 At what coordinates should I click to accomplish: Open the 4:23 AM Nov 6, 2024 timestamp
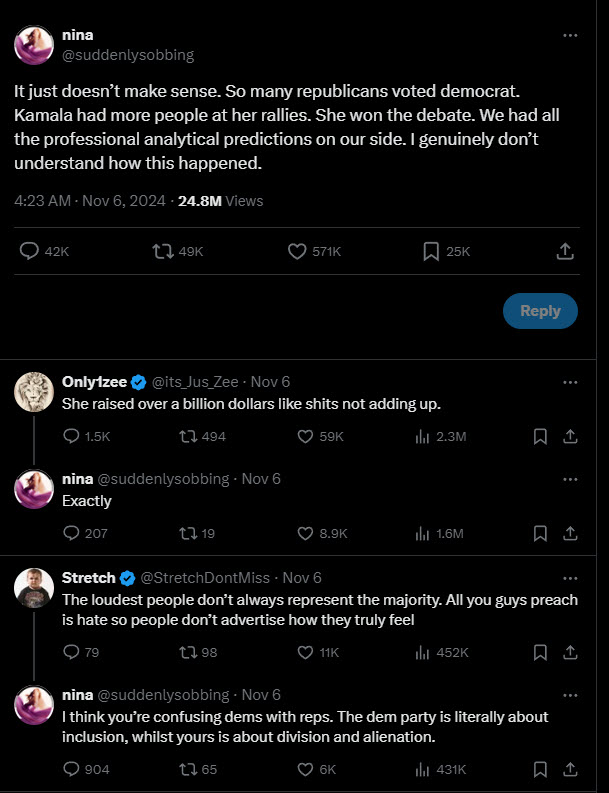click(x=90, y=201)
